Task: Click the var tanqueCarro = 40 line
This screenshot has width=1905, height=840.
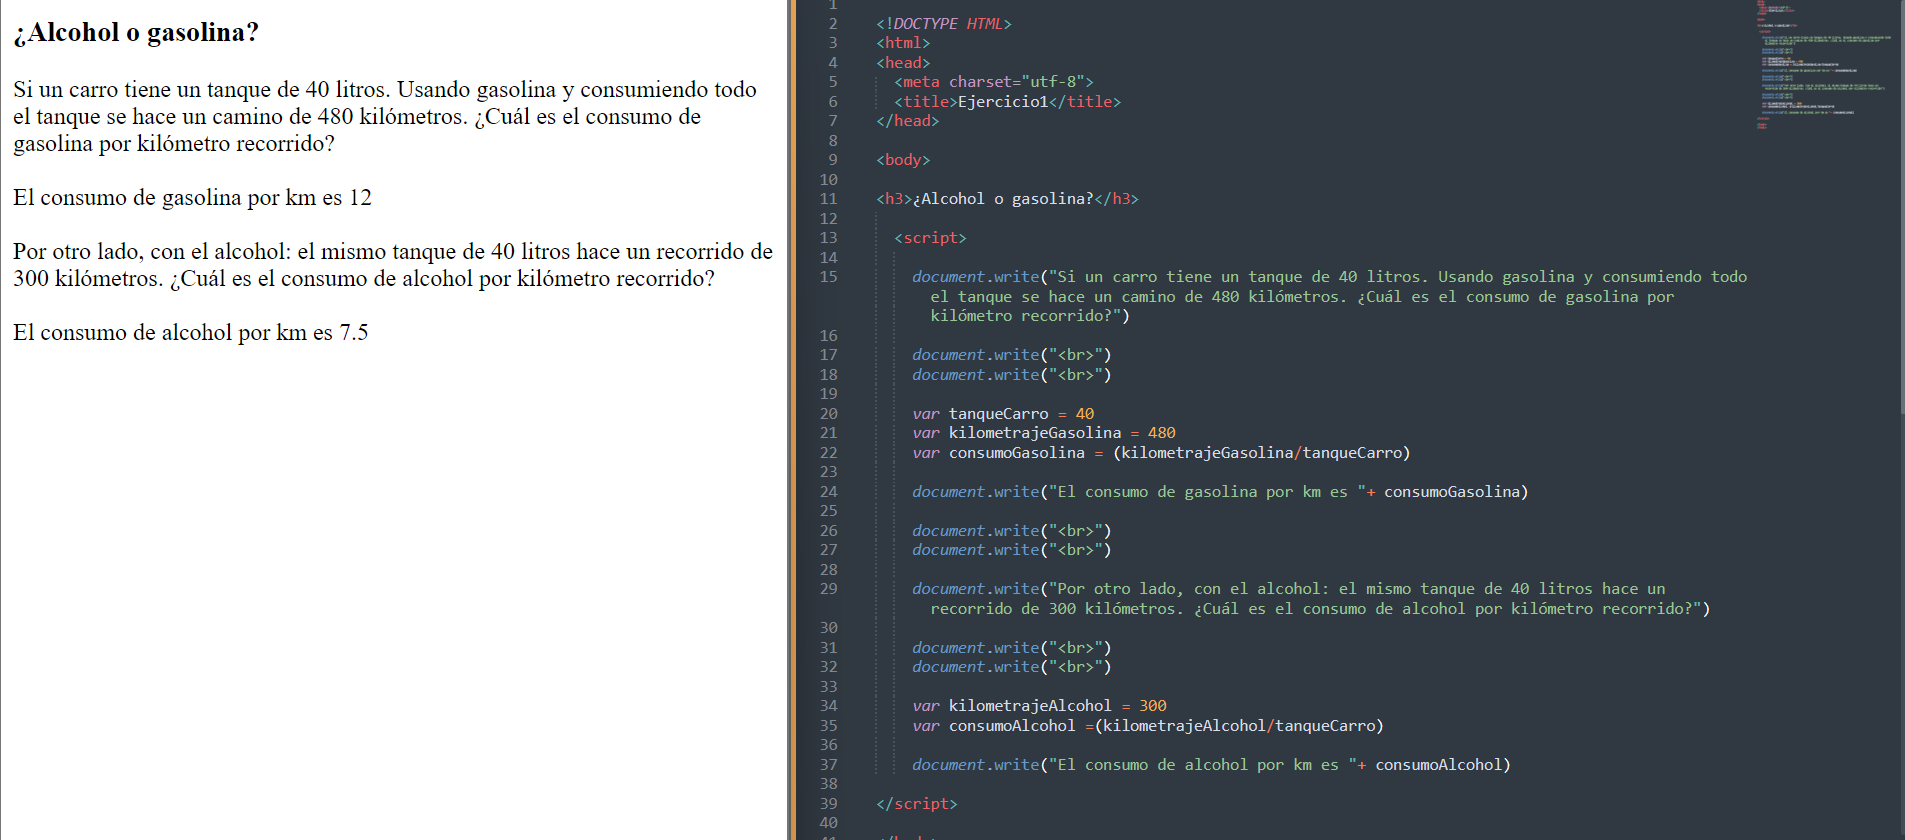Action: point(1003,414)
